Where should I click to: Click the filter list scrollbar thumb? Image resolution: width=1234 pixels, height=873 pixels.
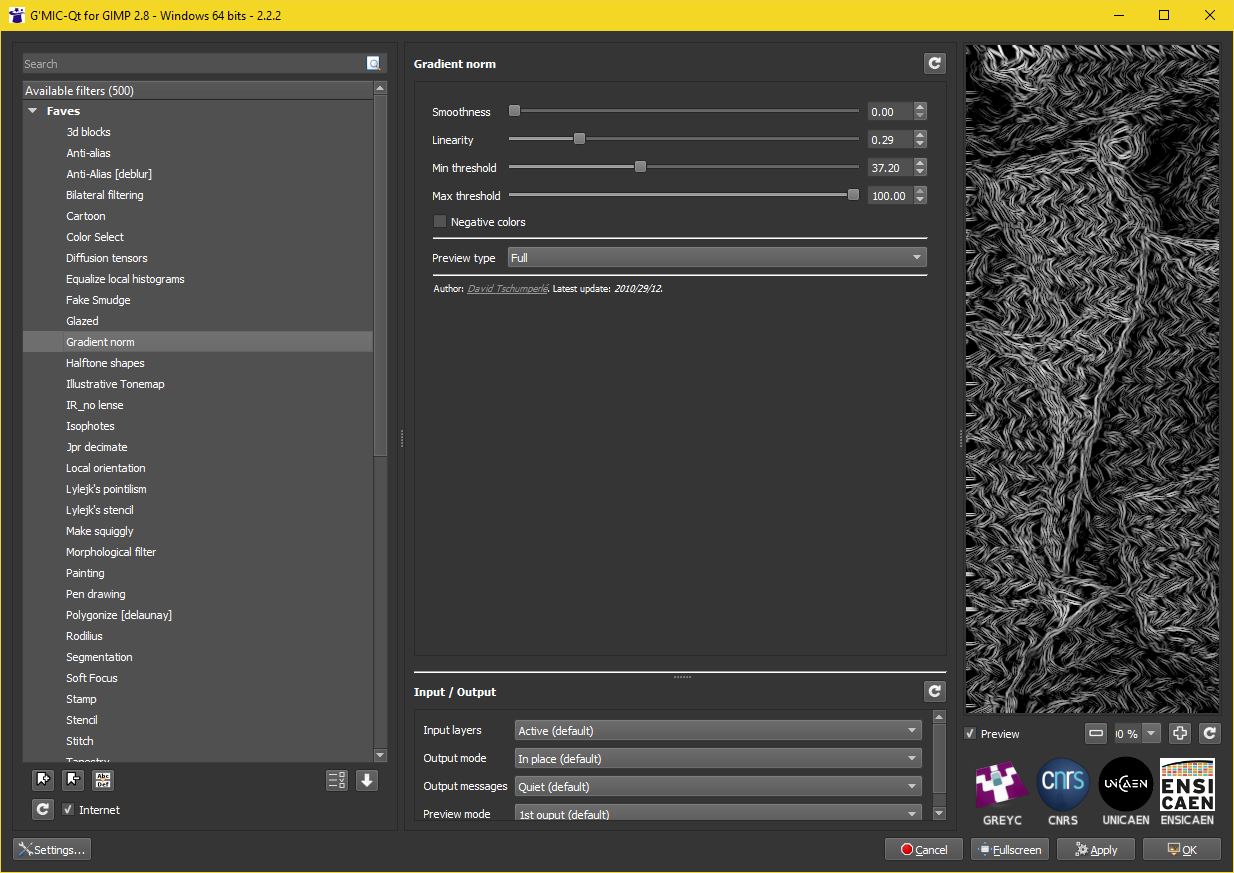pyautogui.click(x=380, y=276)
